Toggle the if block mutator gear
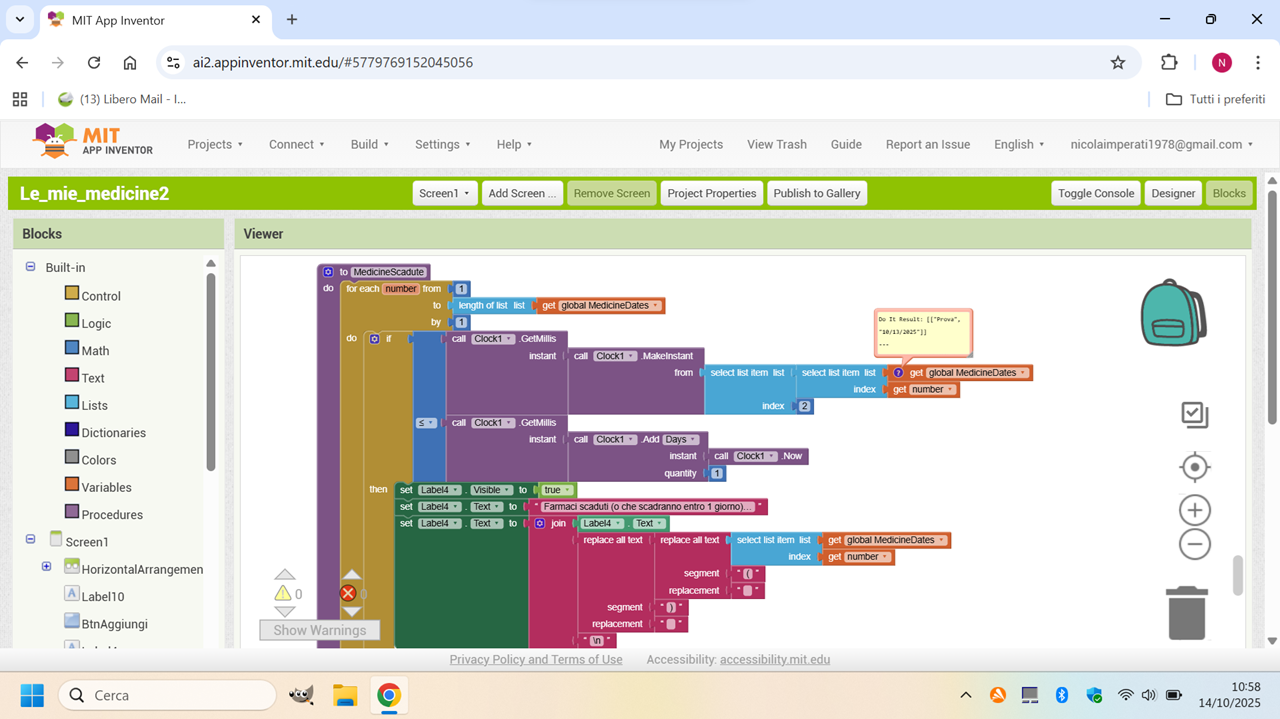Screen dimensions: 1280x719 tap(374, 339)
